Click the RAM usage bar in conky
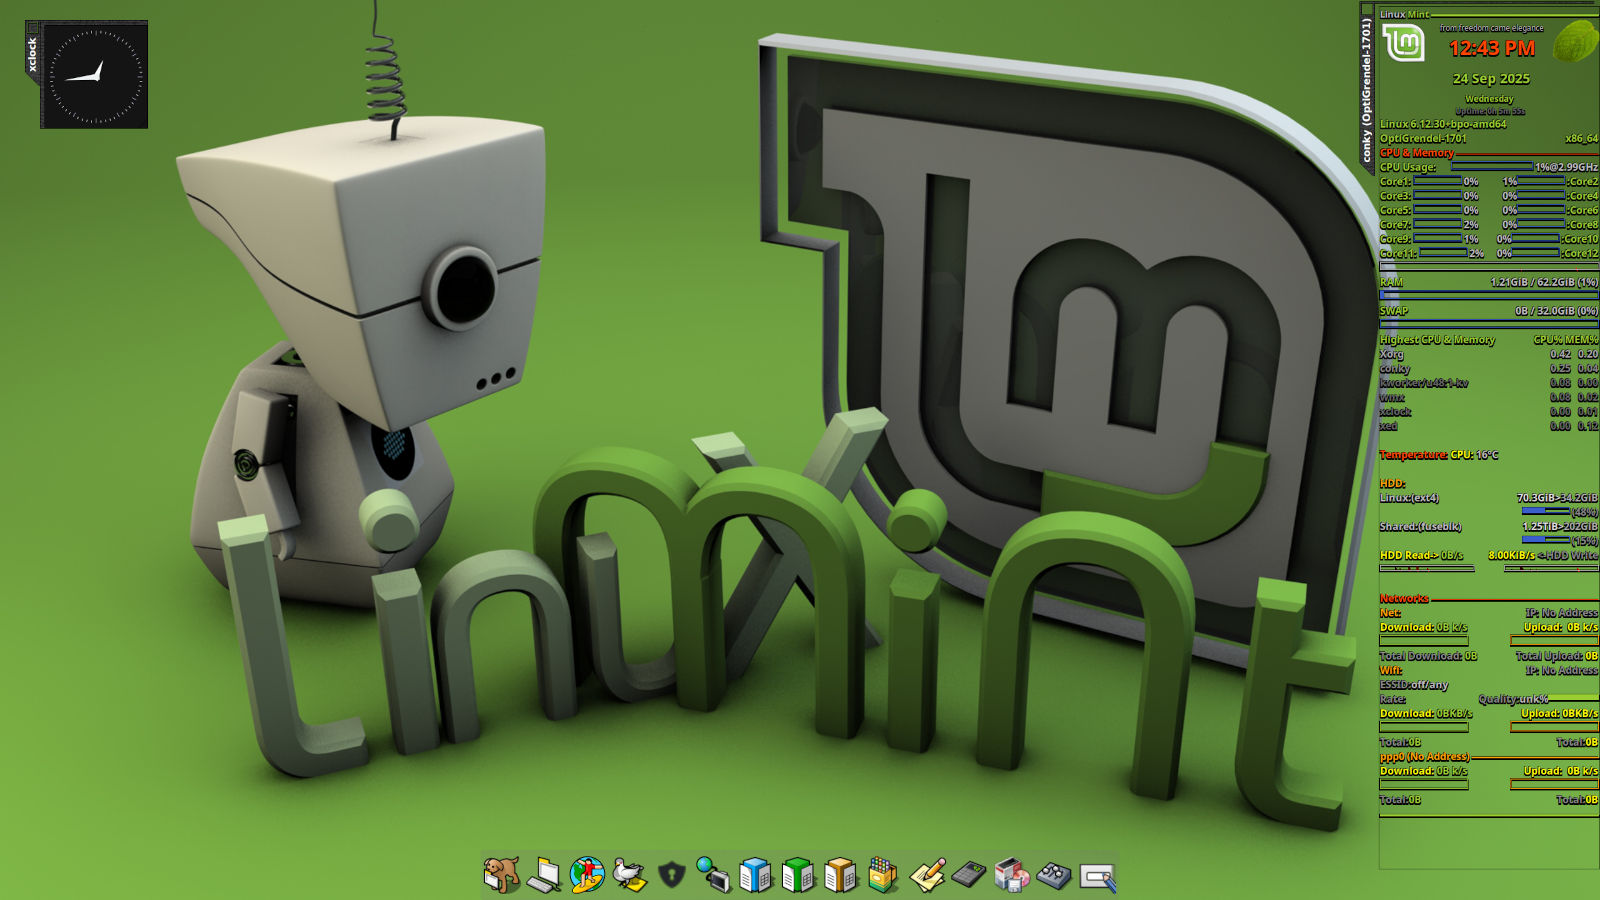Viewport: 1600px width, 900px height. pyautogui.click(x=1488, y=295)
